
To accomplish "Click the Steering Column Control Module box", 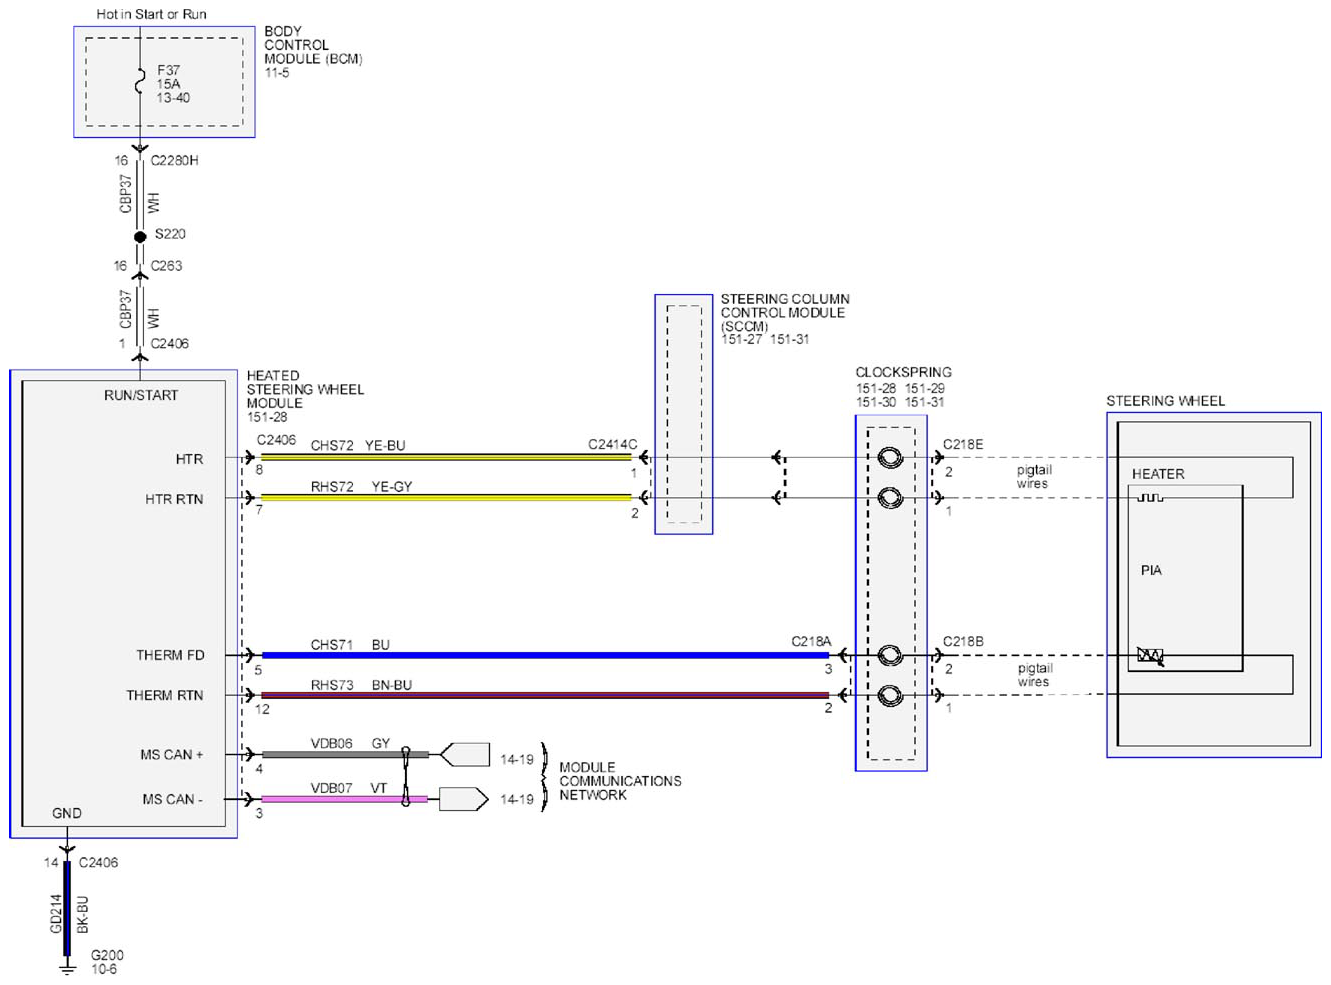I will click(684, 414).
